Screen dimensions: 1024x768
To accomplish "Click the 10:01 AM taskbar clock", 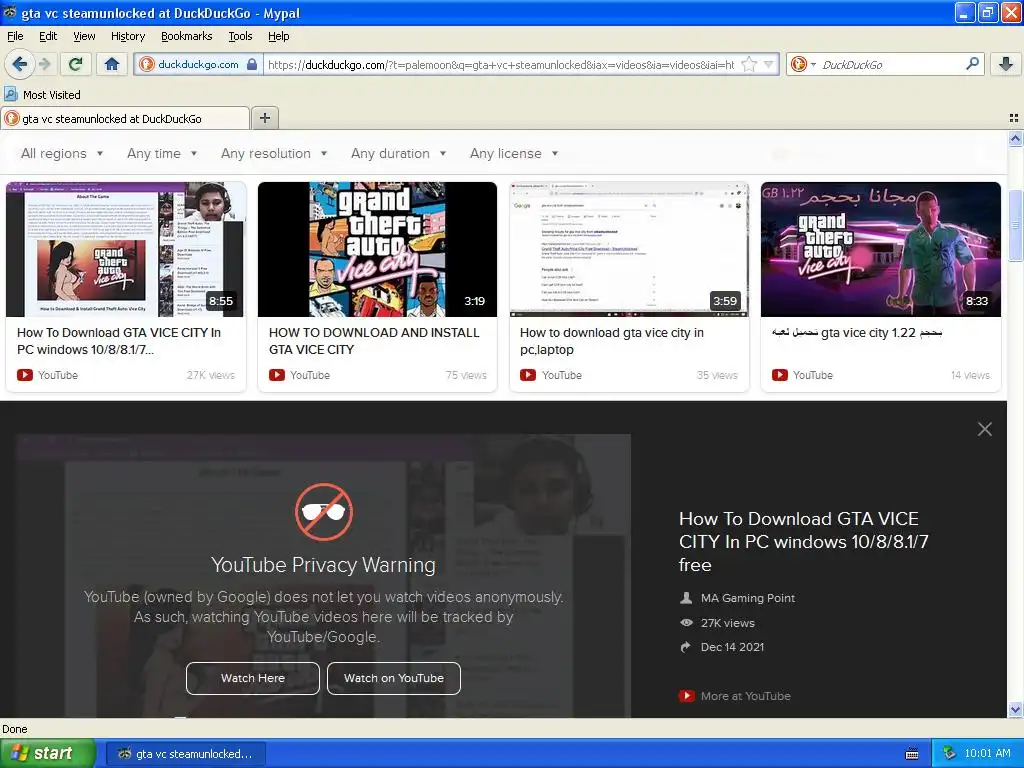I will click(987, 753).
